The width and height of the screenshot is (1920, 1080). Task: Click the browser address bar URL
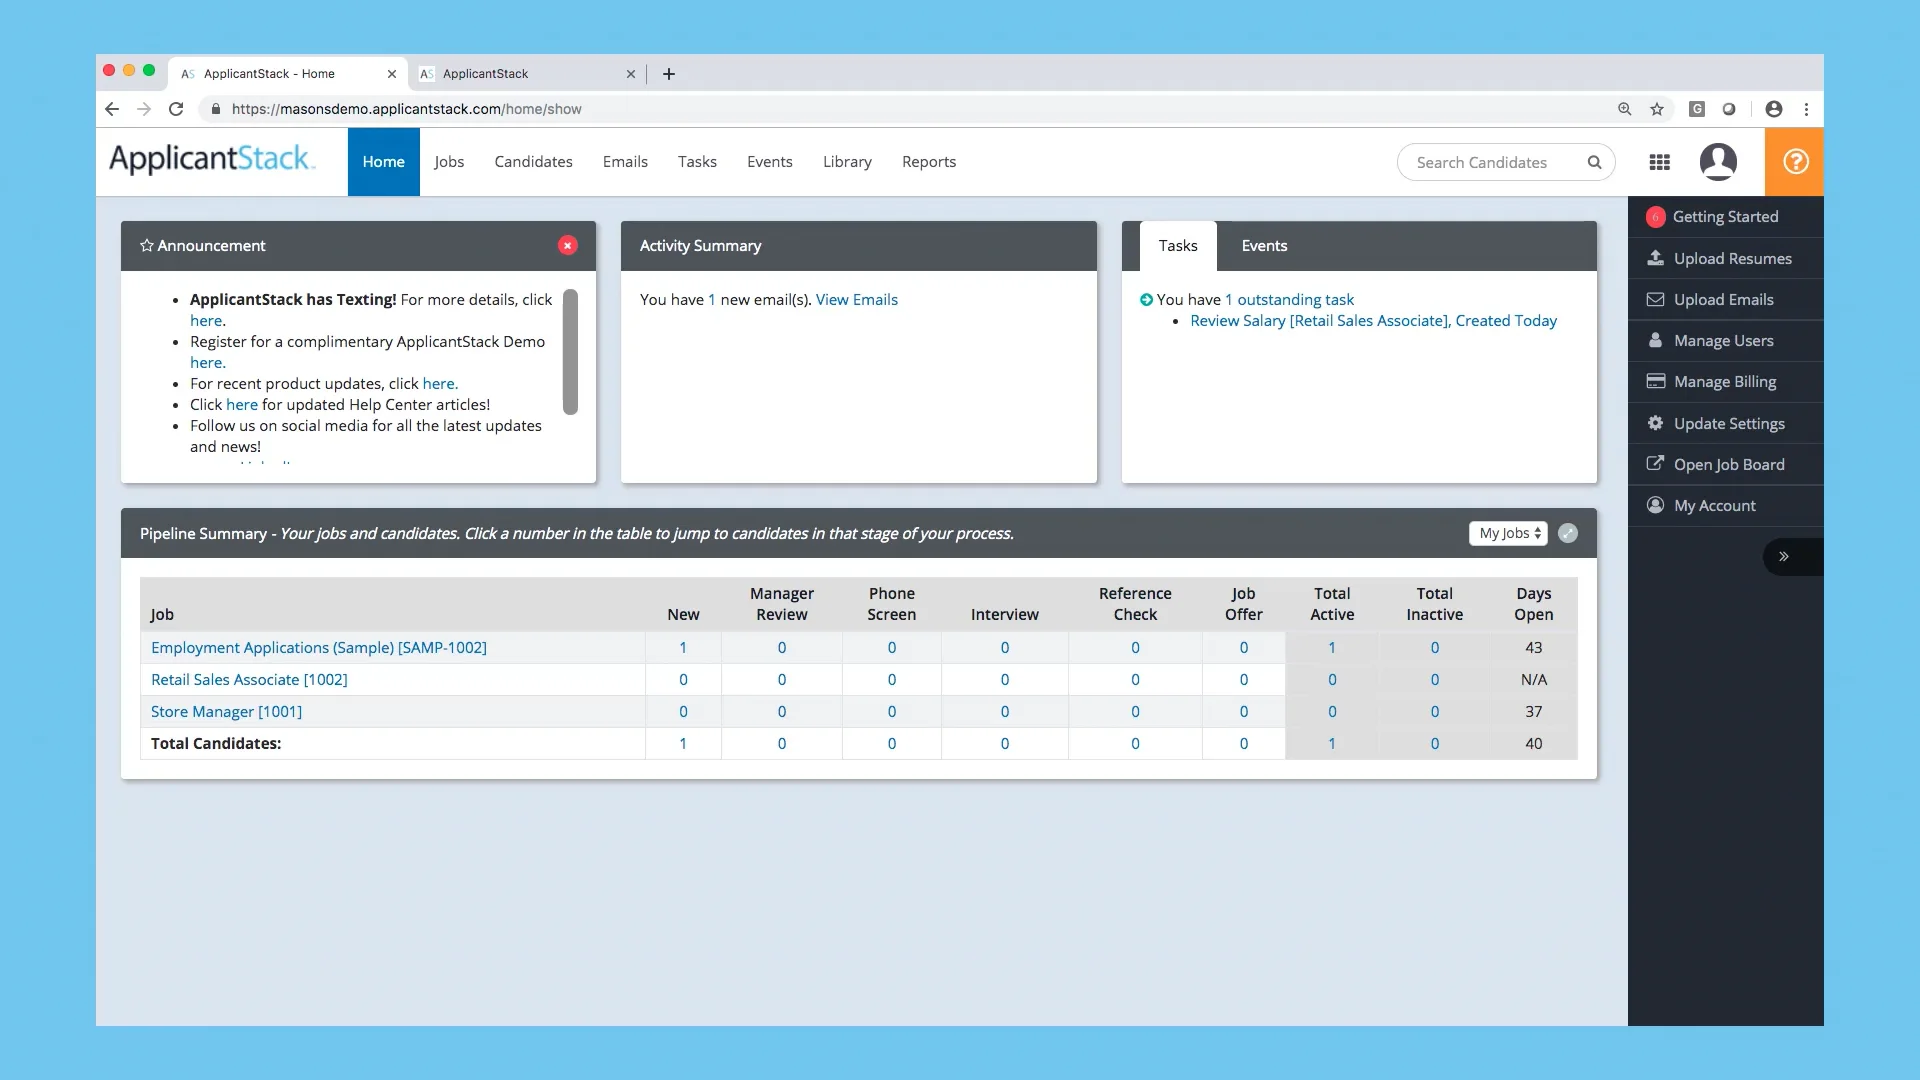point(406,109)
